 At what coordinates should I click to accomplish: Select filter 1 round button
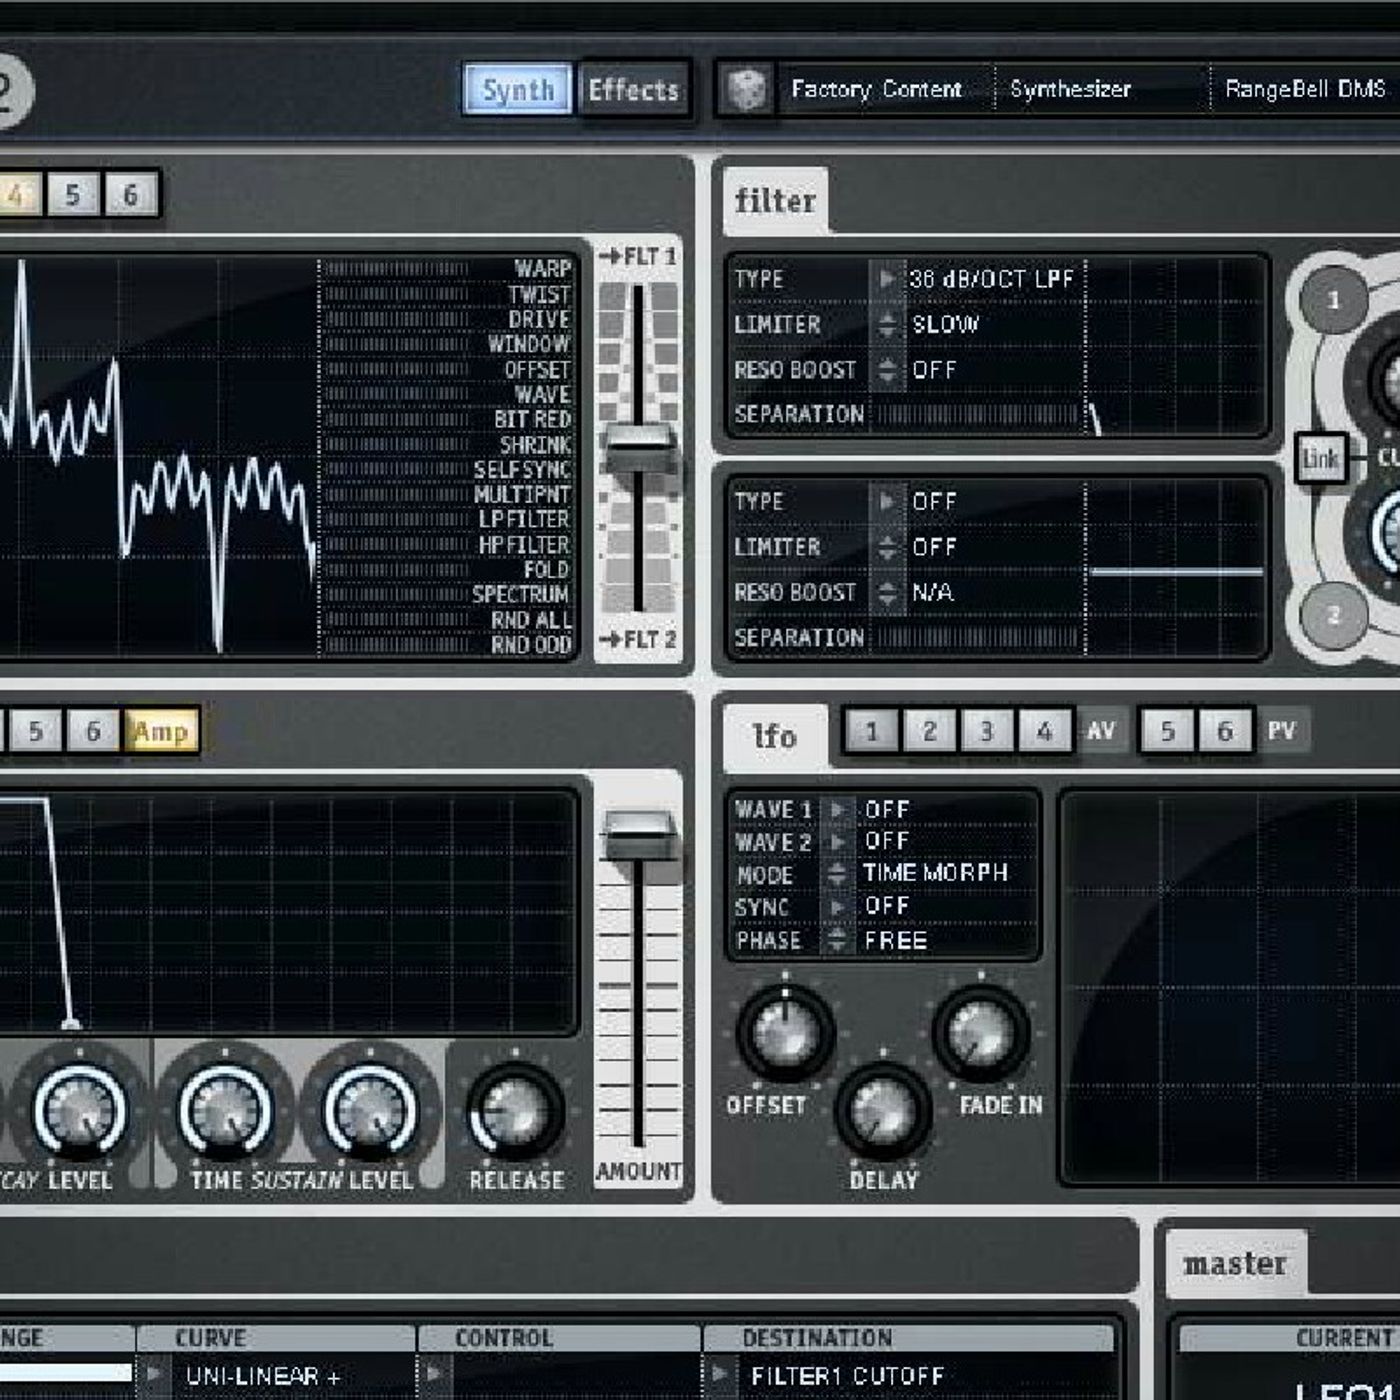point(1333,300)
